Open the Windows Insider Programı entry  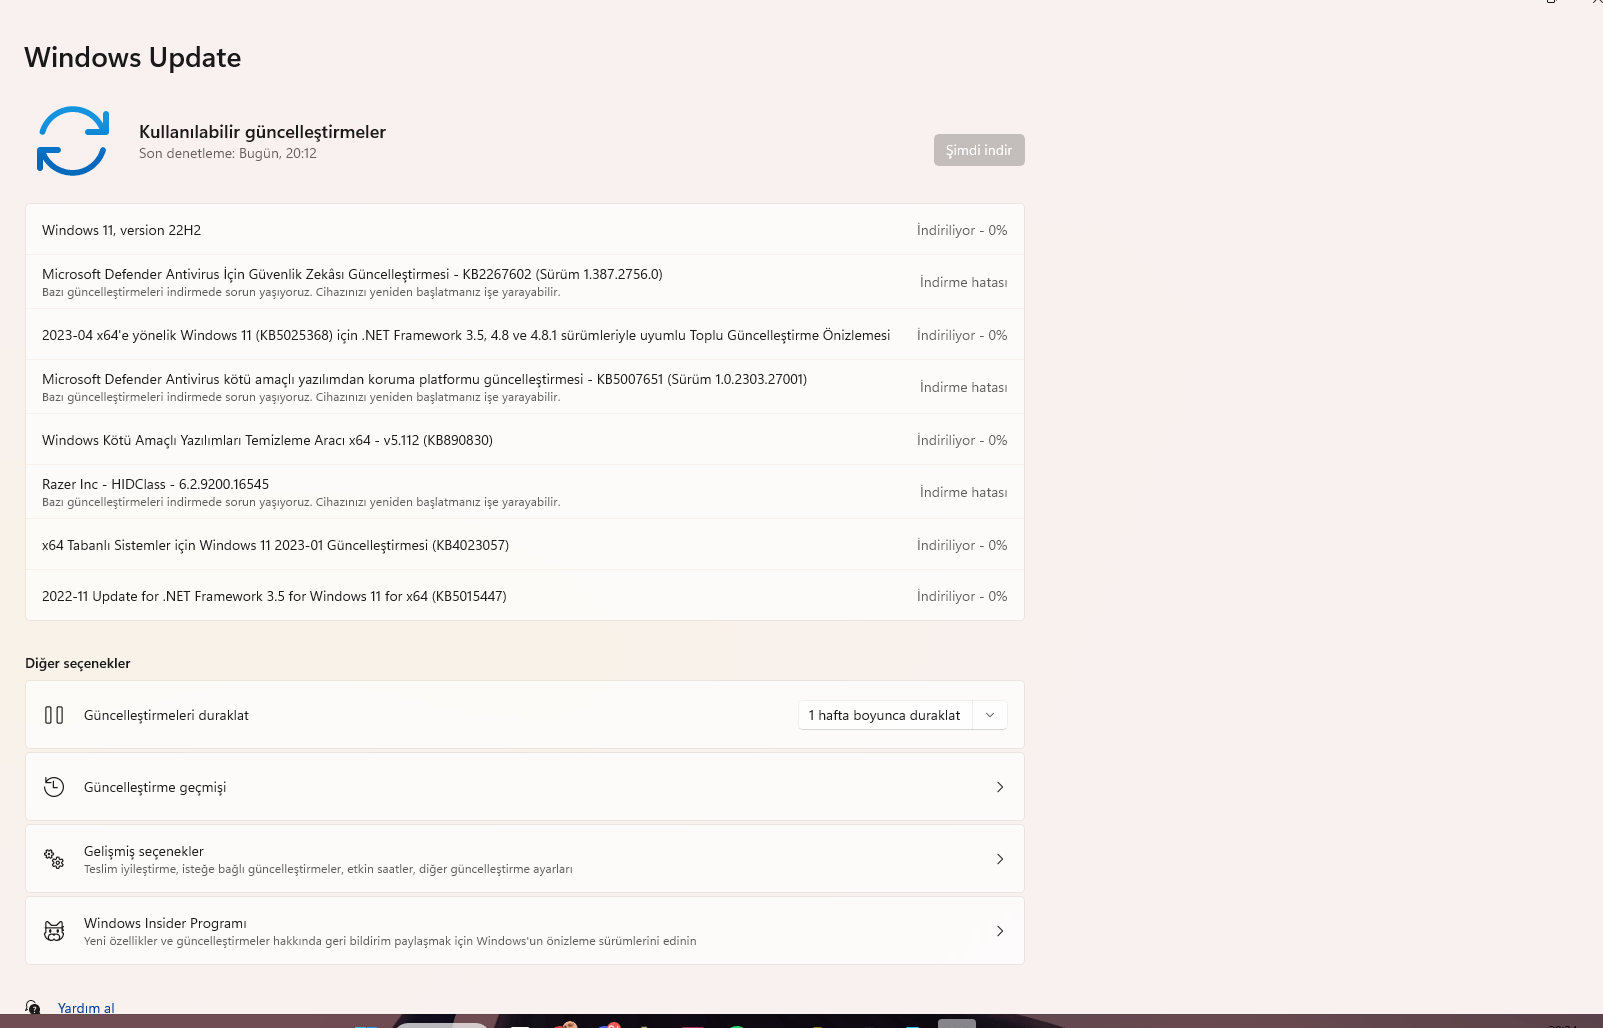525,931
